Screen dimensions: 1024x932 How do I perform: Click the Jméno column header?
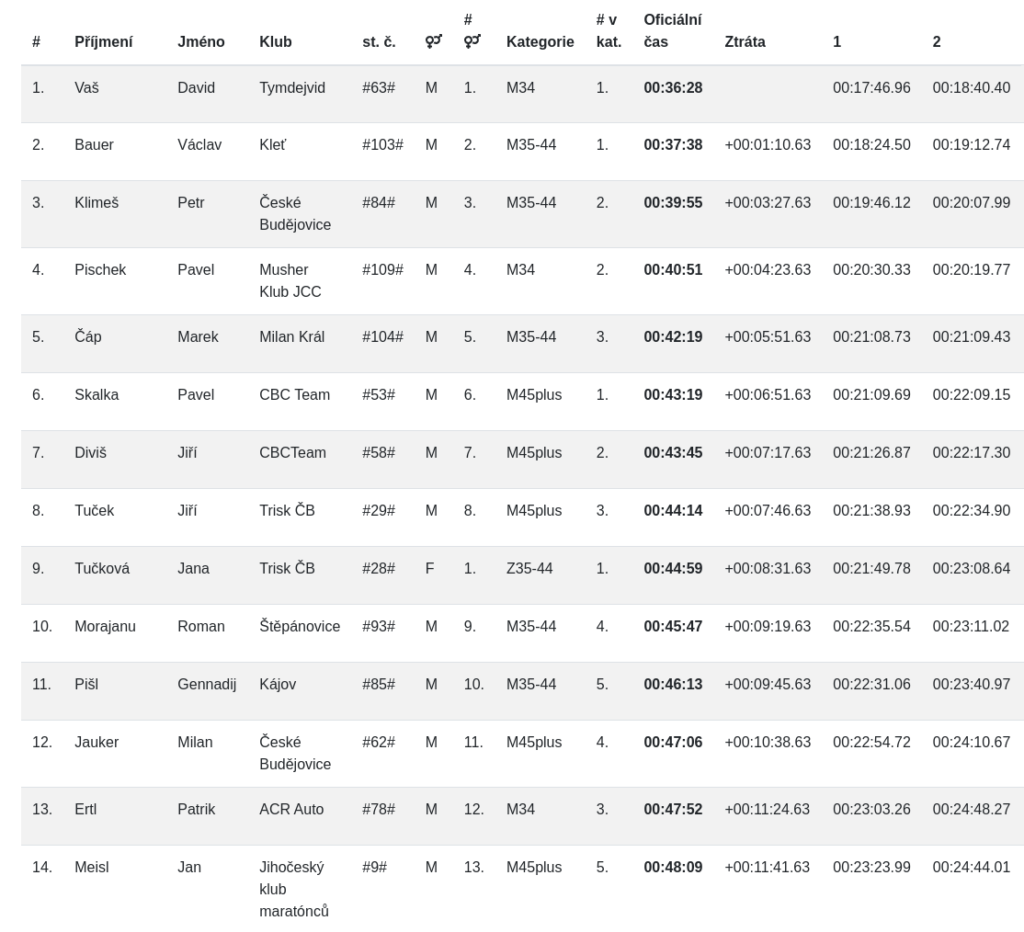point(201,43)
